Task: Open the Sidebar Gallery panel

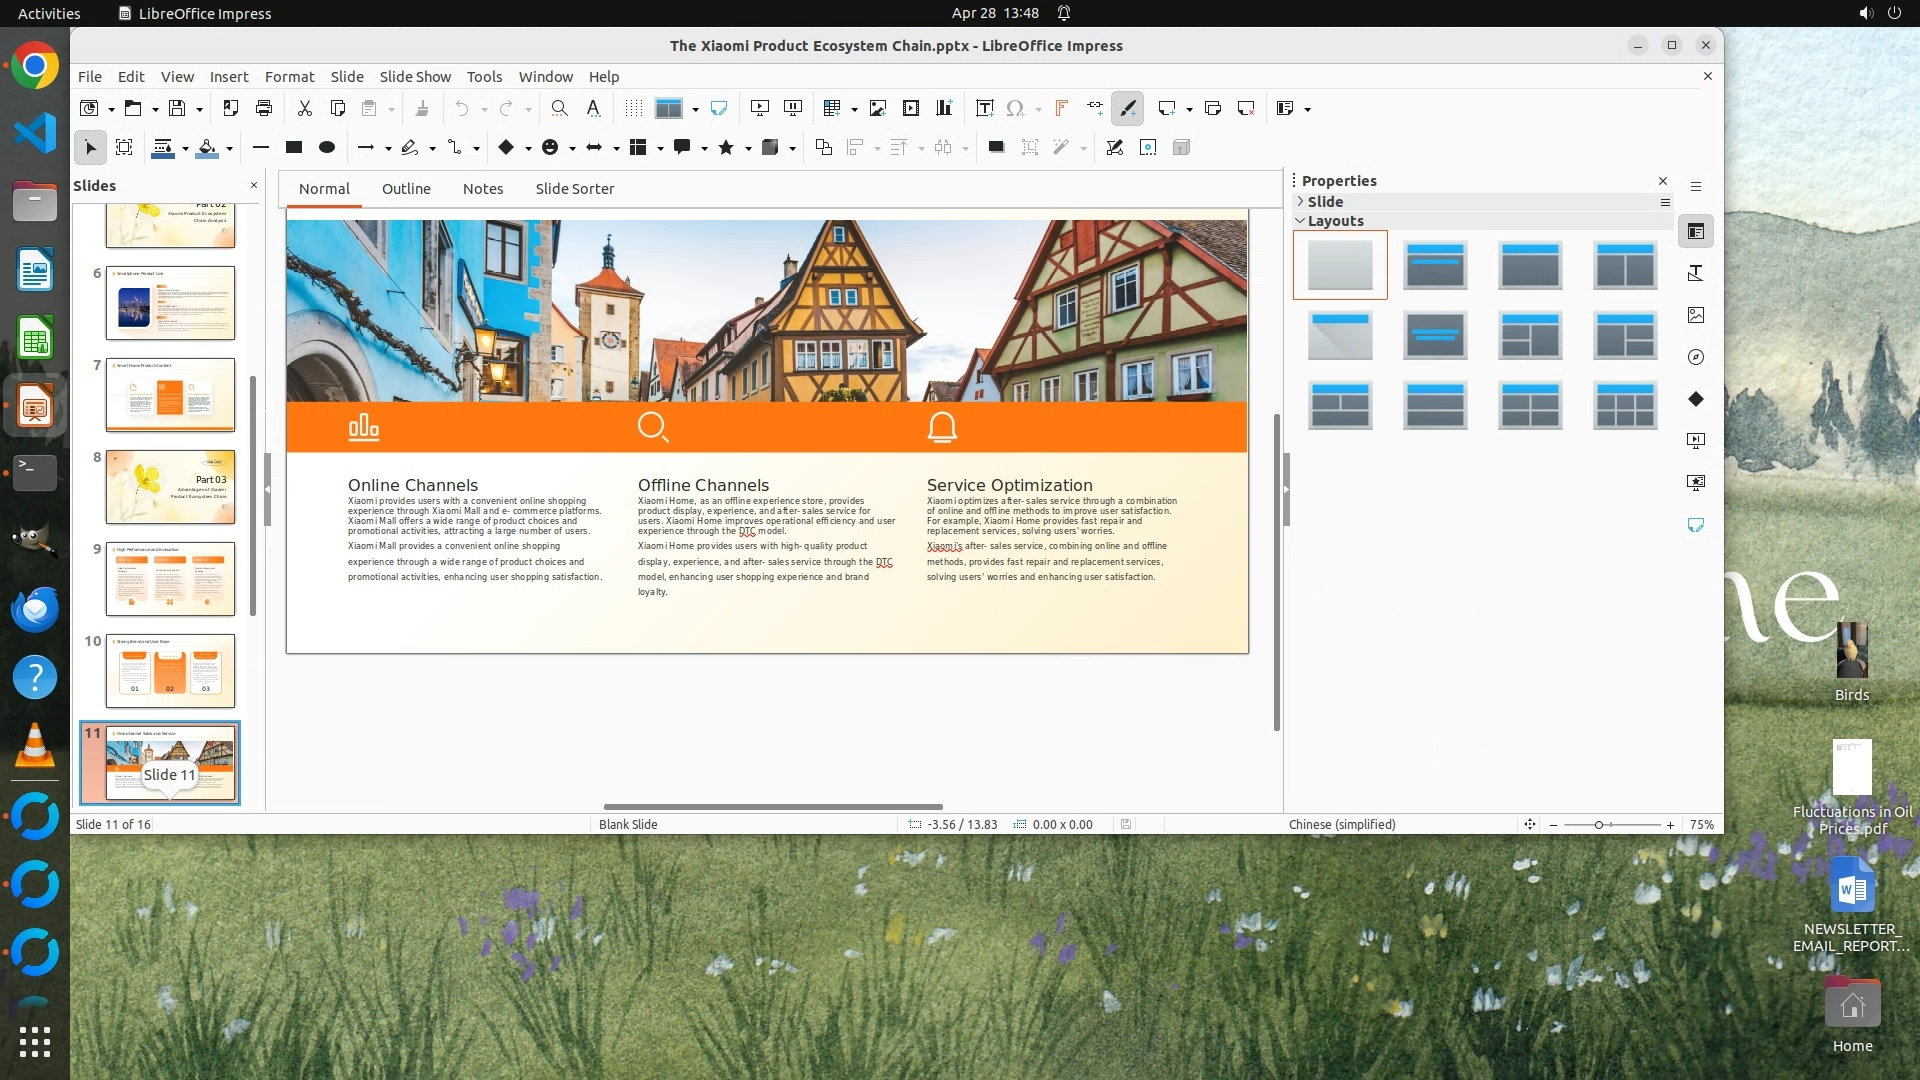Action: point(1696,315)
